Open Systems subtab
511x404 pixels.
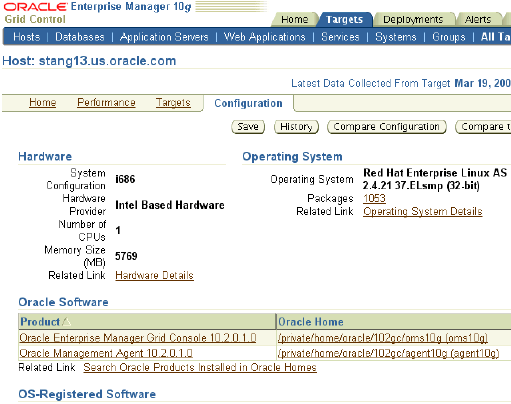coord(396,37)
